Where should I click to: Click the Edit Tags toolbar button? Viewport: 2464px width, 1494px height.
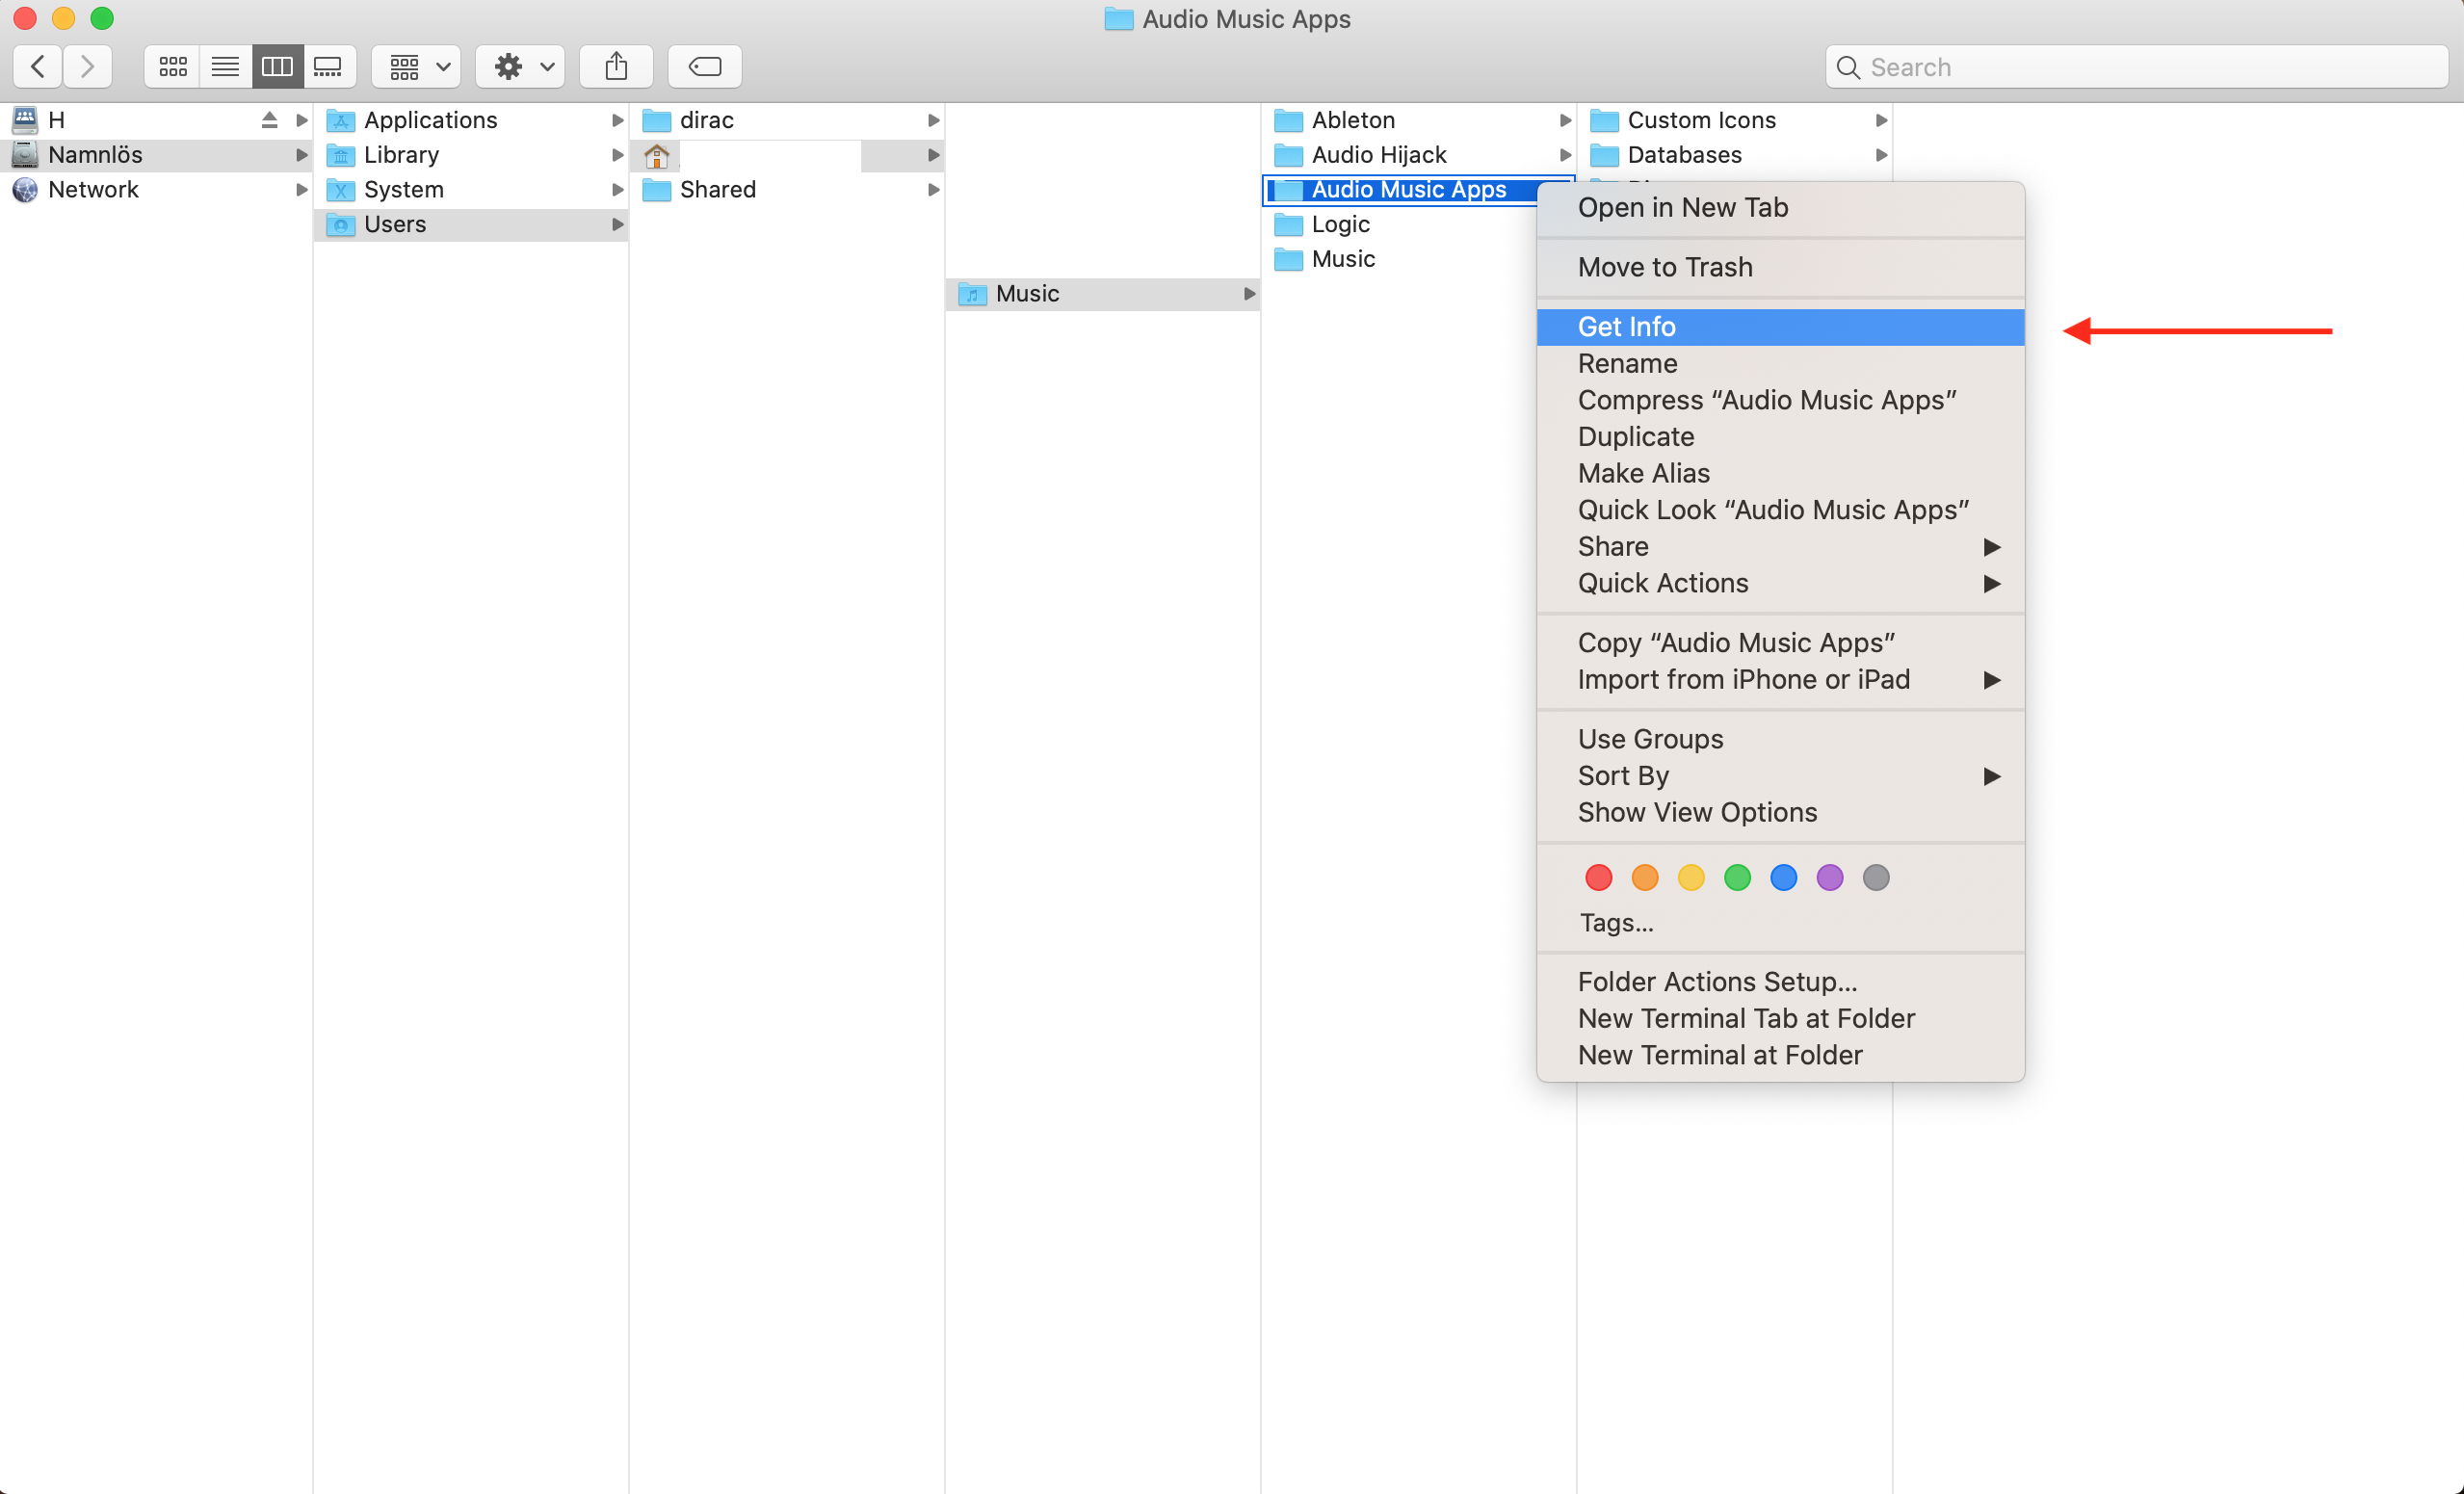coord(705,67)
